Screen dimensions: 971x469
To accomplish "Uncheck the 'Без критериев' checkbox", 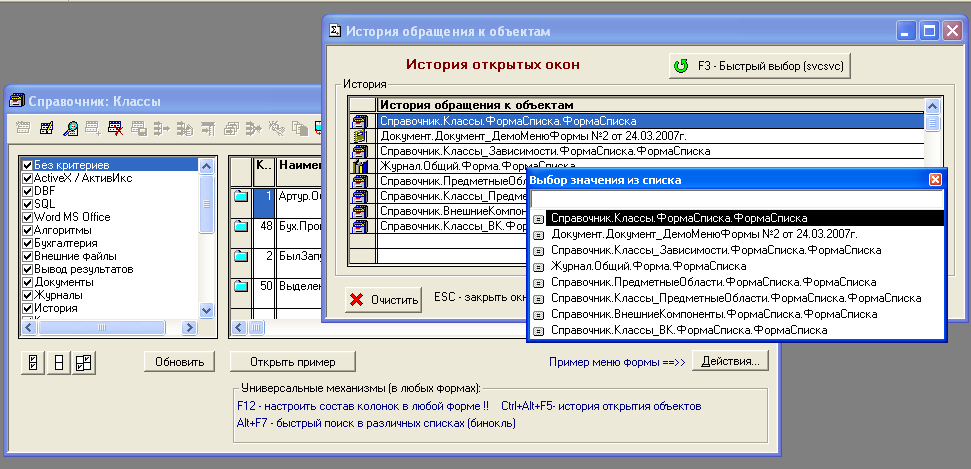I will click(27, 165).
